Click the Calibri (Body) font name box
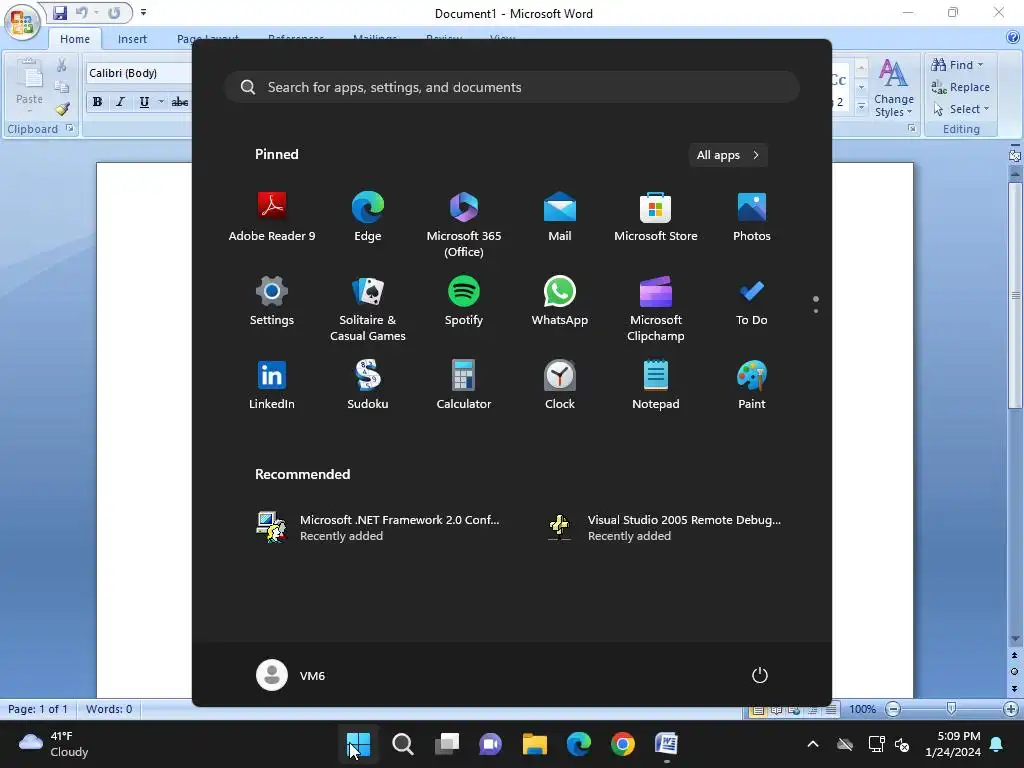 [138, 73]
